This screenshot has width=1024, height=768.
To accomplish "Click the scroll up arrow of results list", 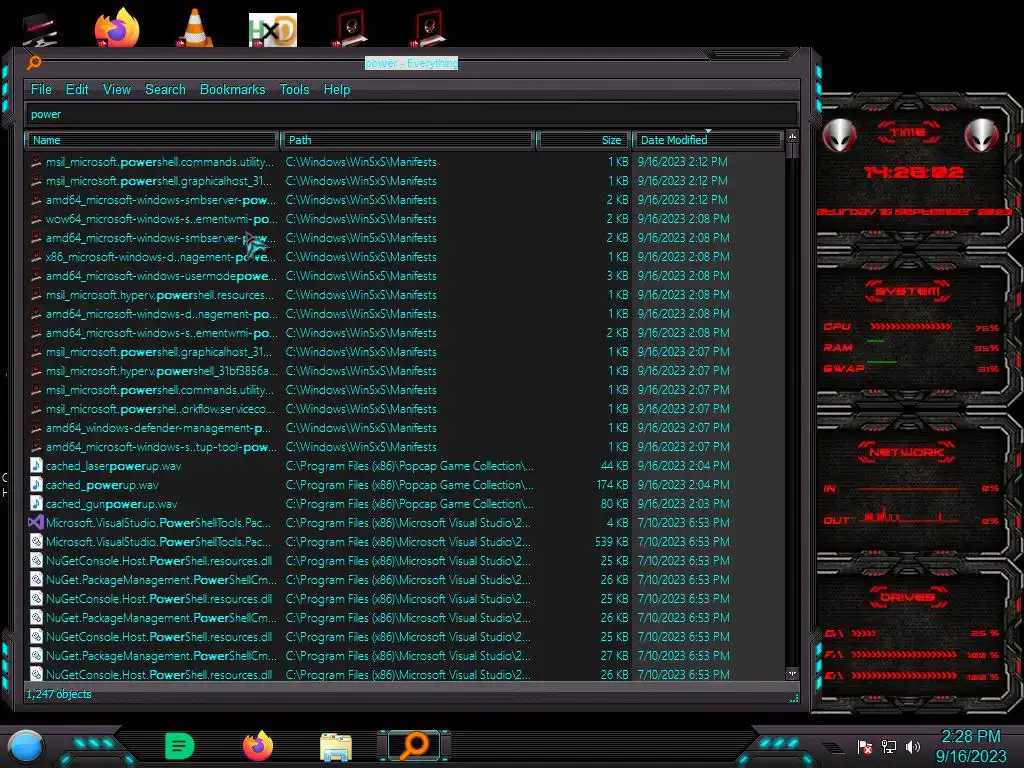I will (792, 136).
